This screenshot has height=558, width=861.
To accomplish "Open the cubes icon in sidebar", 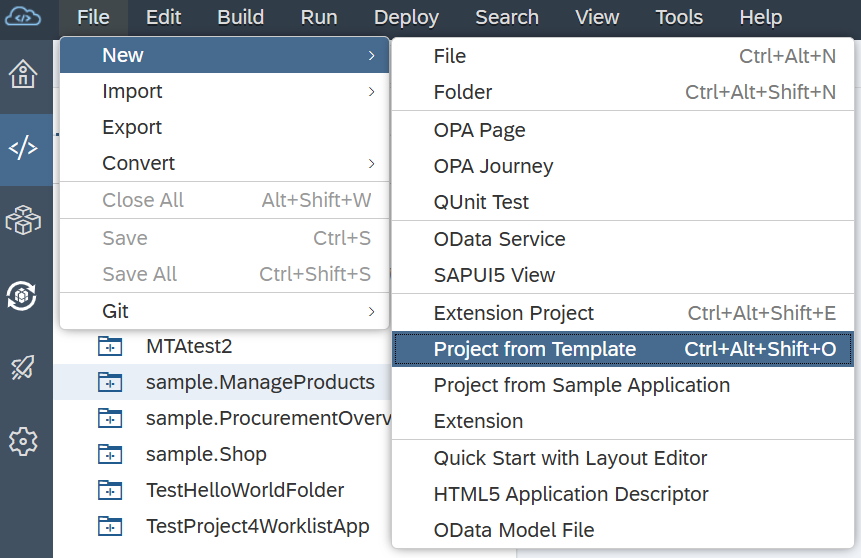I will tap(23, 220).
